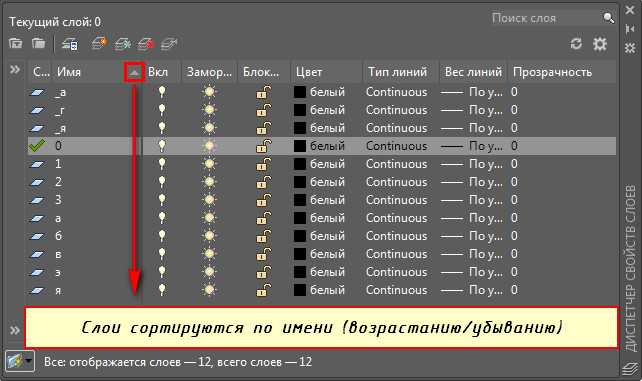Open the color swatch of layer 0
Image resolution: width=642 pixels, height=381 pixels.
[300, 146]
